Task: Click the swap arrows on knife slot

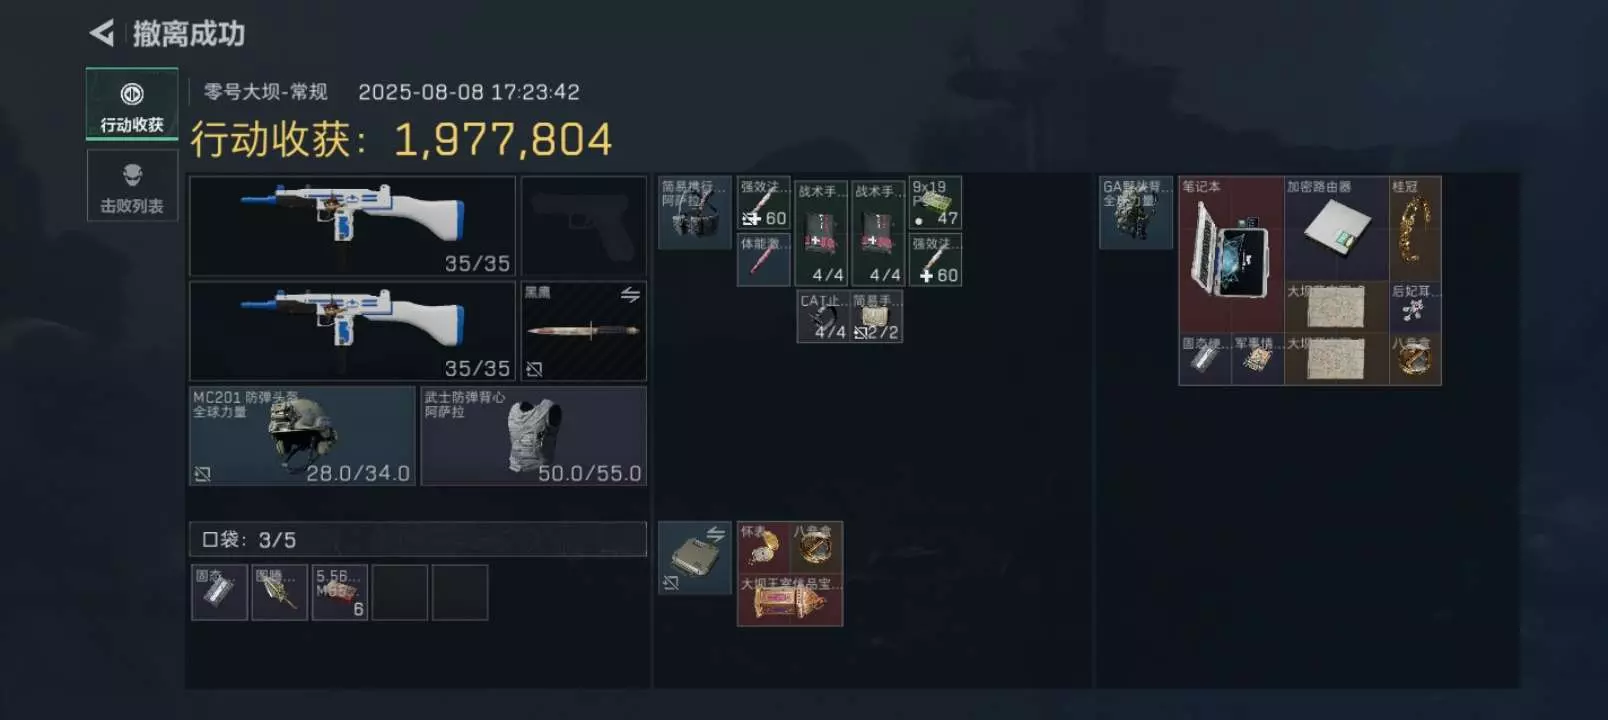Action: click(x=630, y=295)
